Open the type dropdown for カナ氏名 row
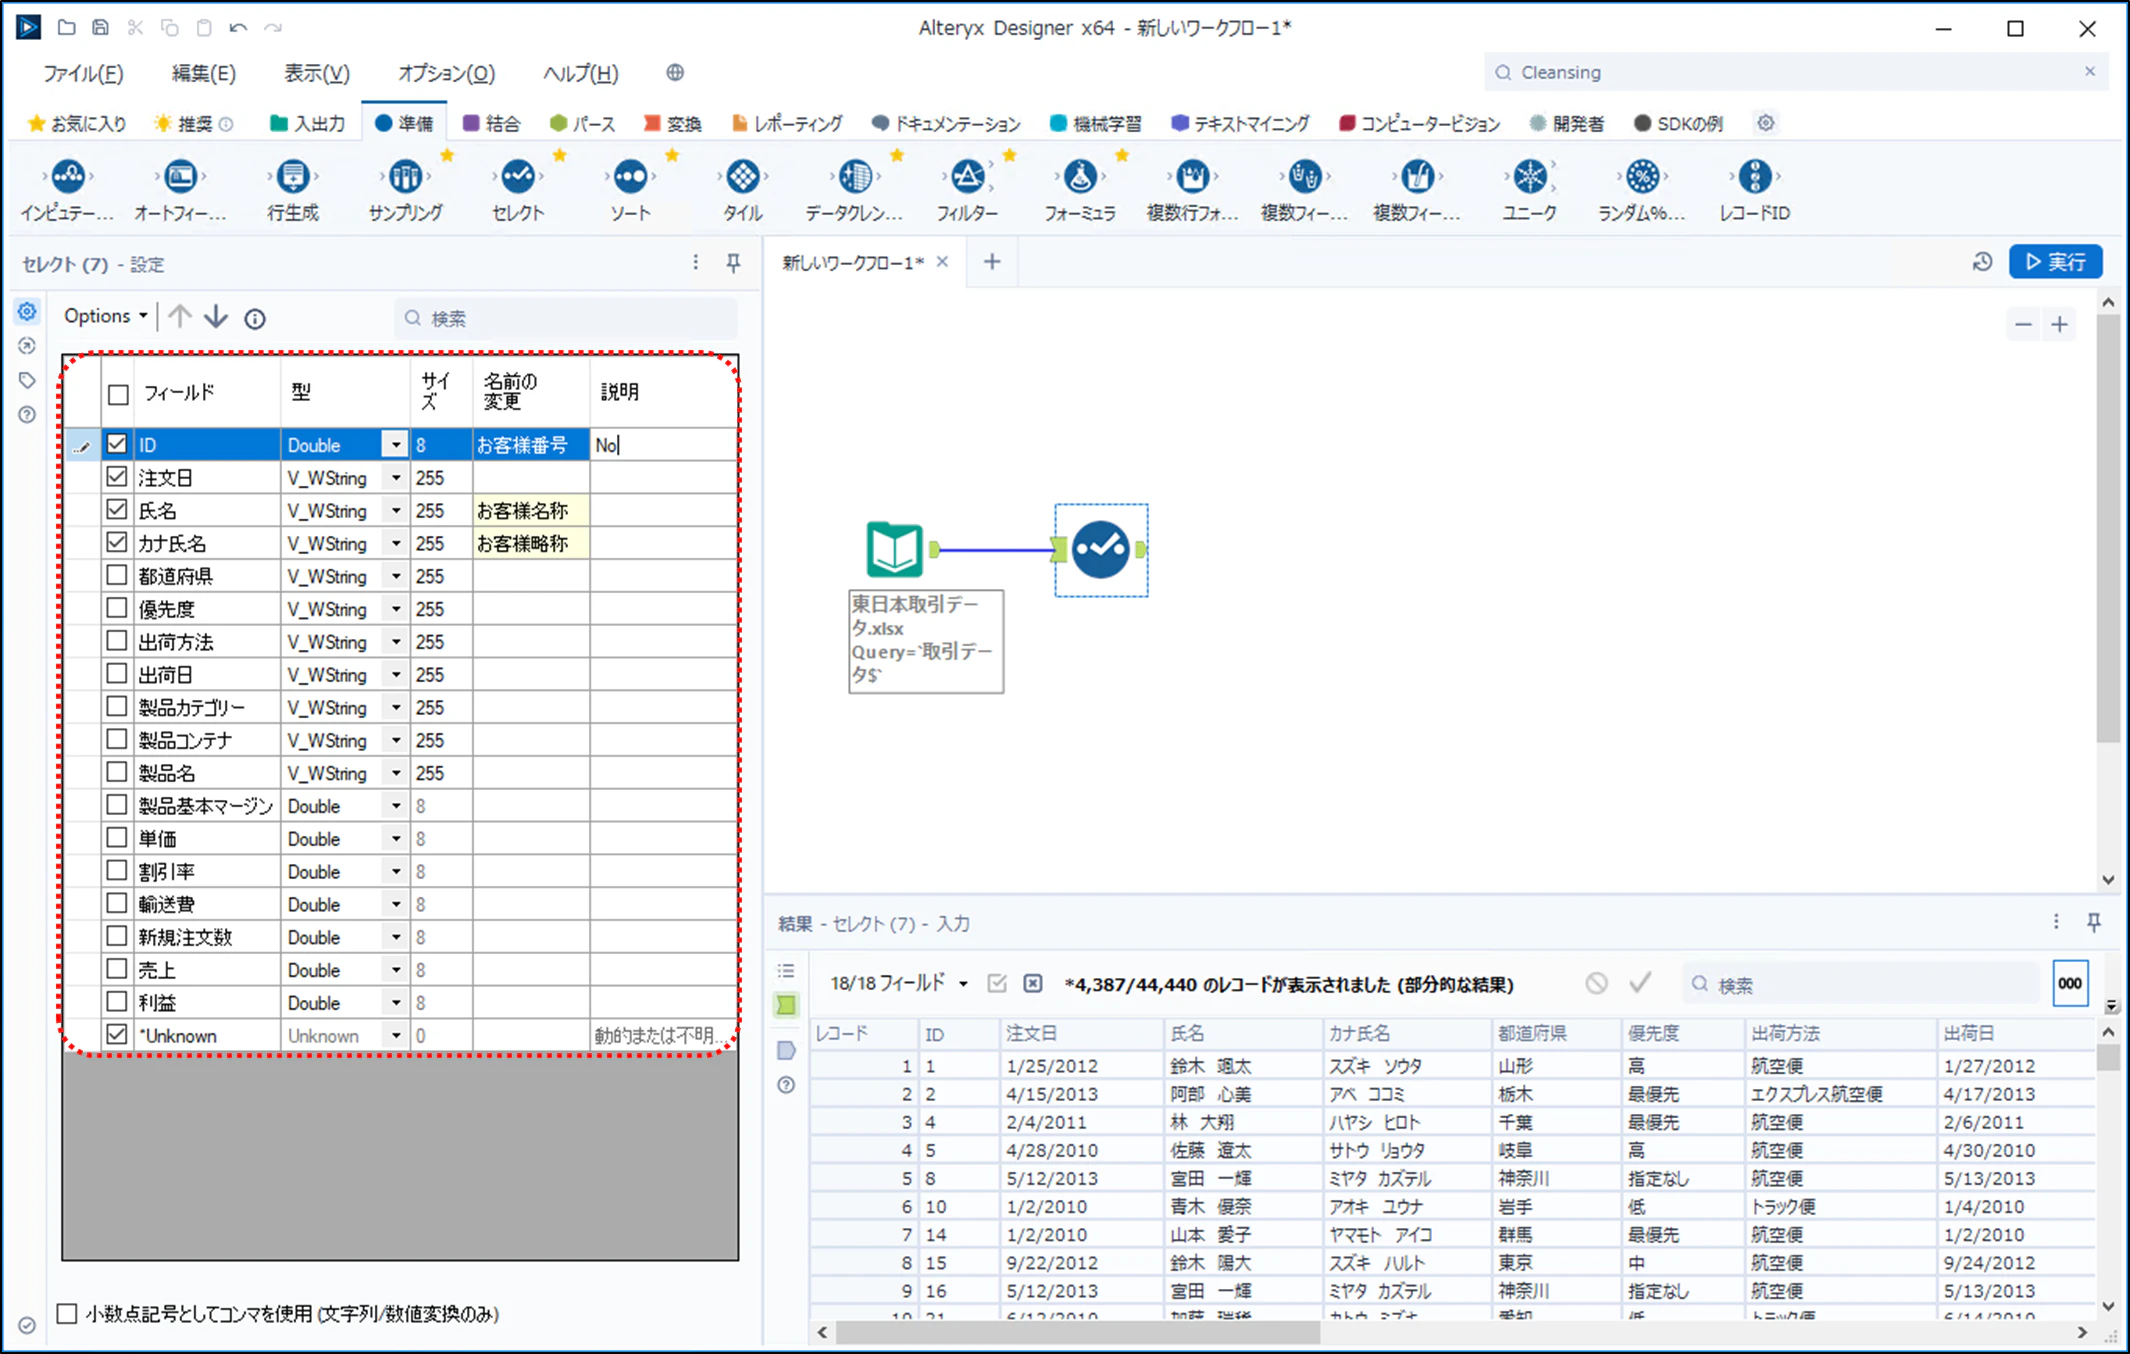 pyautogui.click(x=396, y=543)
